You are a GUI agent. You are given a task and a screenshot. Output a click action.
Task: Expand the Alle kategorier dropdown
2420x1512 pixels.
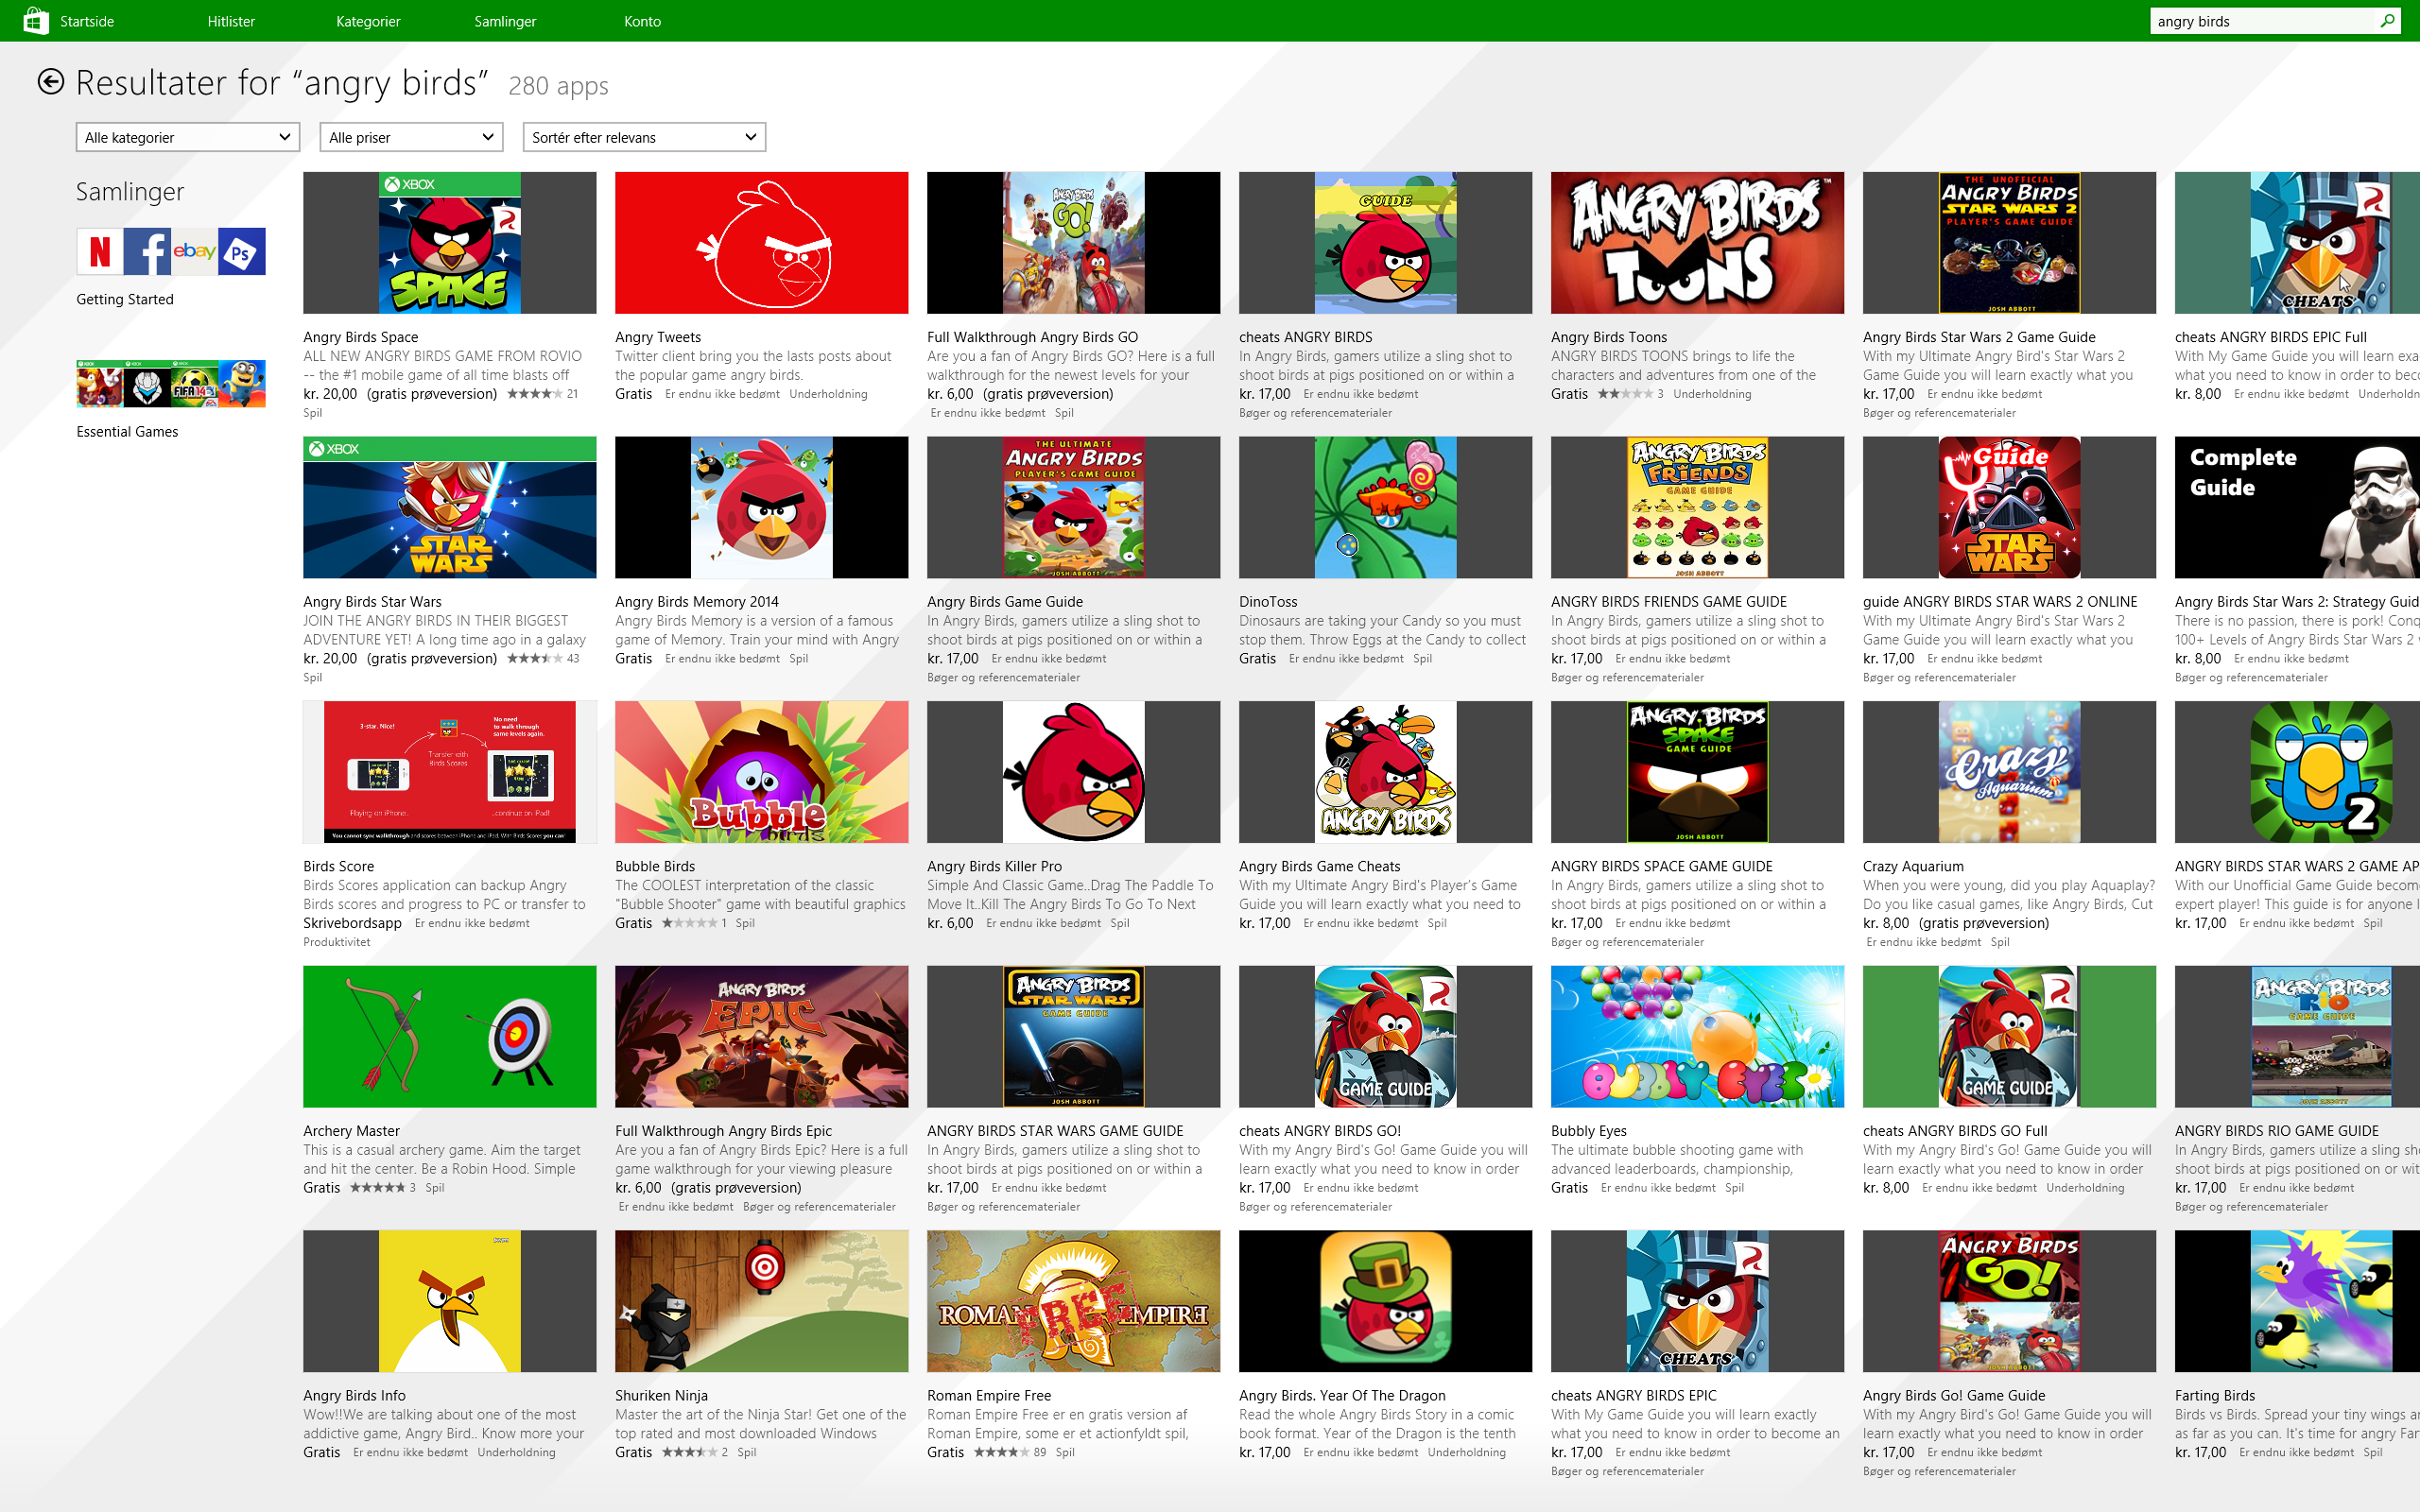(187, 137)
